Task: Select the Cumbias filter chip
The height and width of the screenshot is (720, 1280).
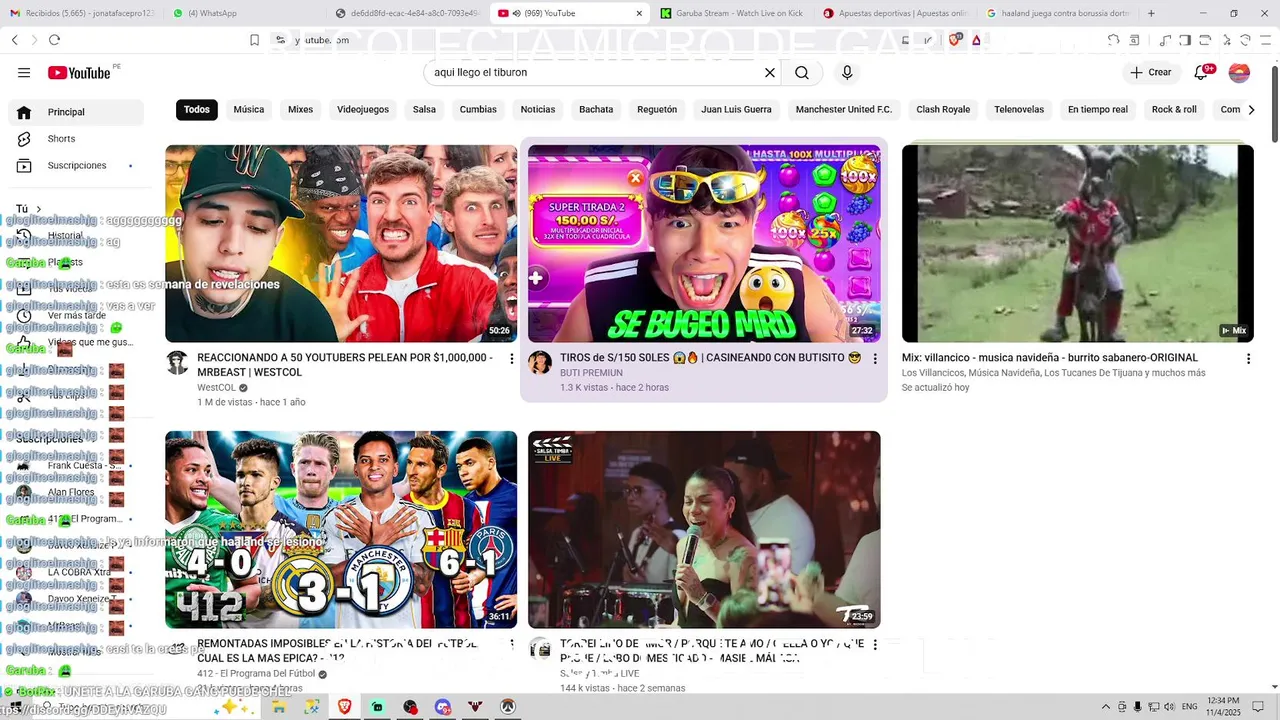Action: [478, 110]
